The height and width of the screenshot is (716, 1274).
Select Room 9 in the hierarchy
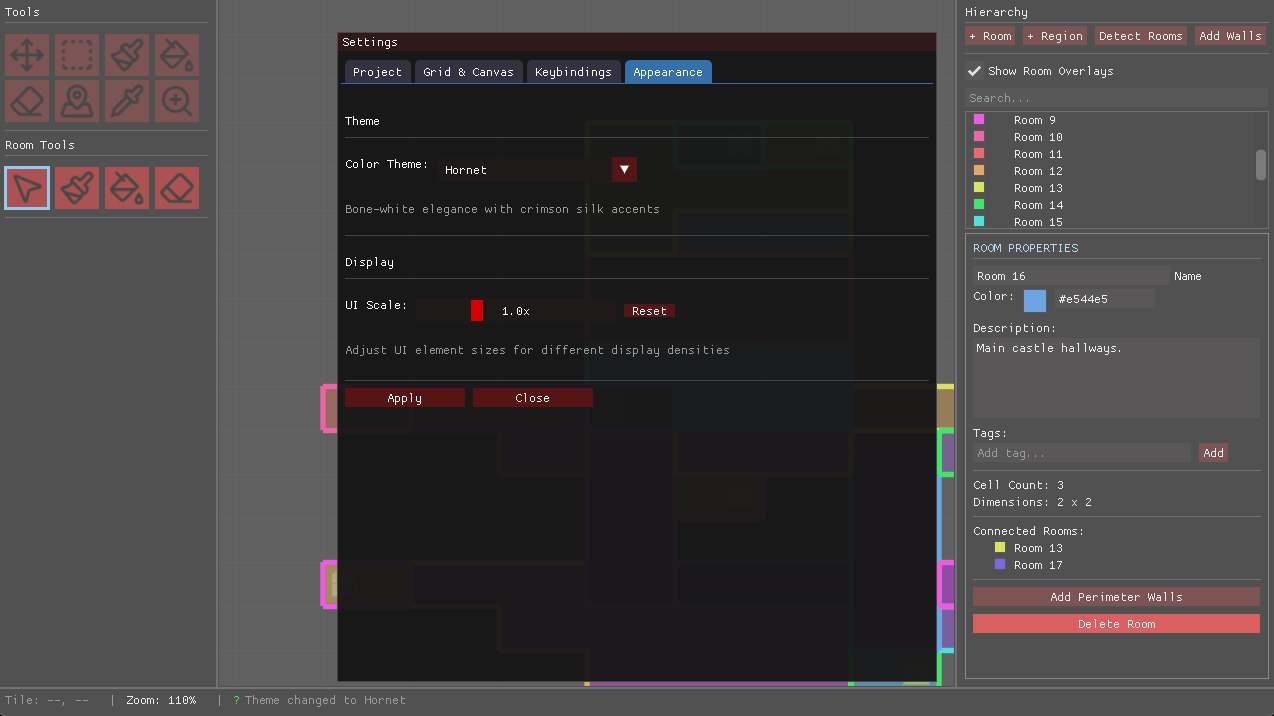coord(1034,120)
